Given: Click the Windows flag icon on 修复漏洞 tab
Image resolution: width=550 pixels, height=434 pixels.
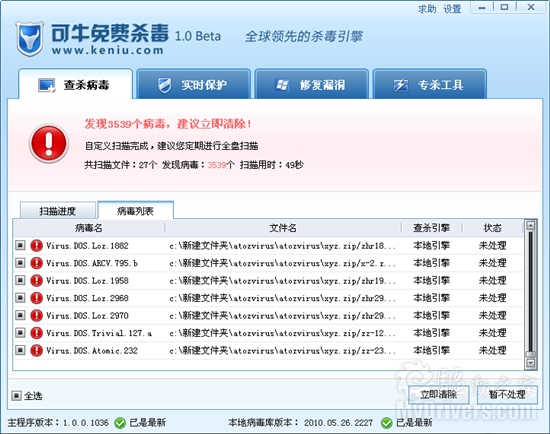Looking at the screenshot, I should 282,85.
